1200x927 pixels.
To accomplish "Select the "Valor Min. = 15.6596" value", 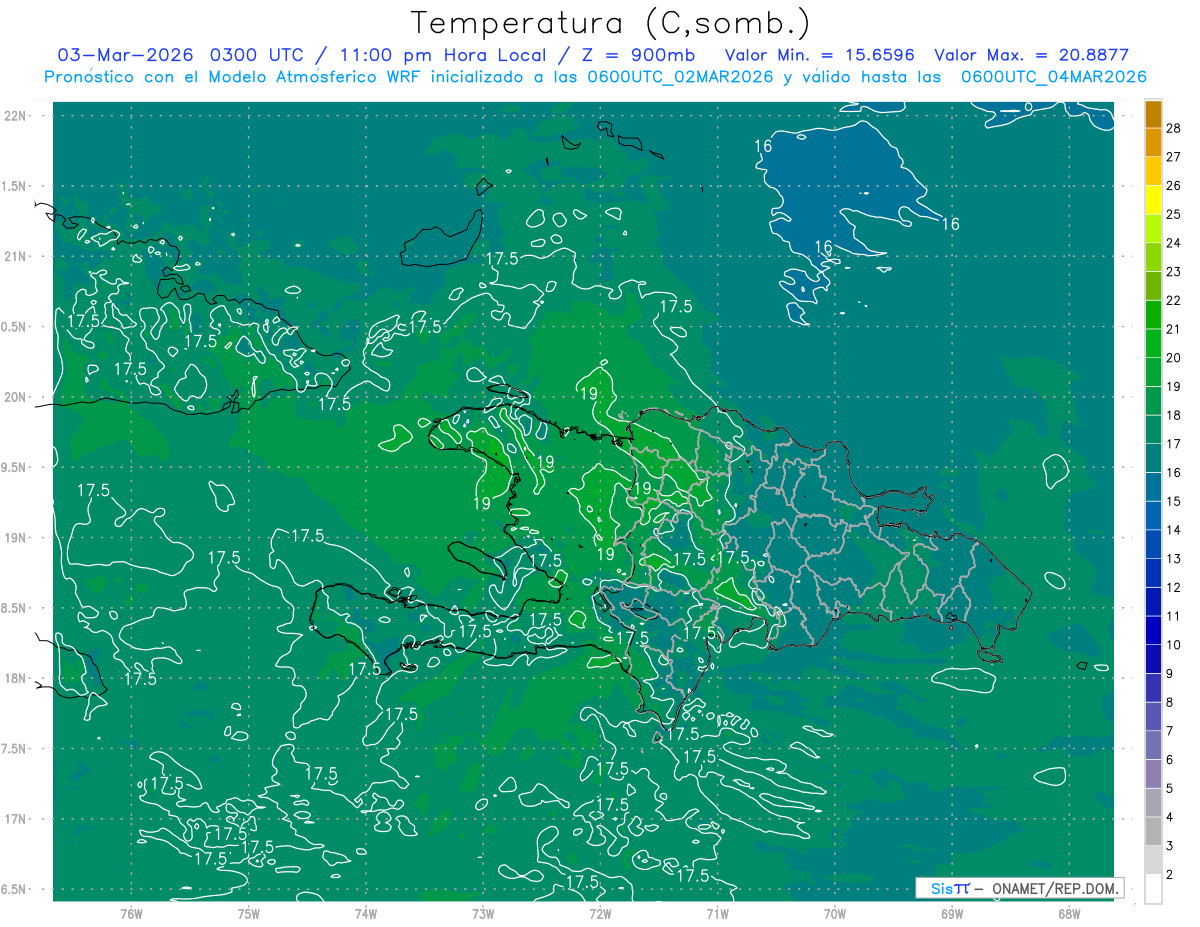I will click(x=820, y=55).
